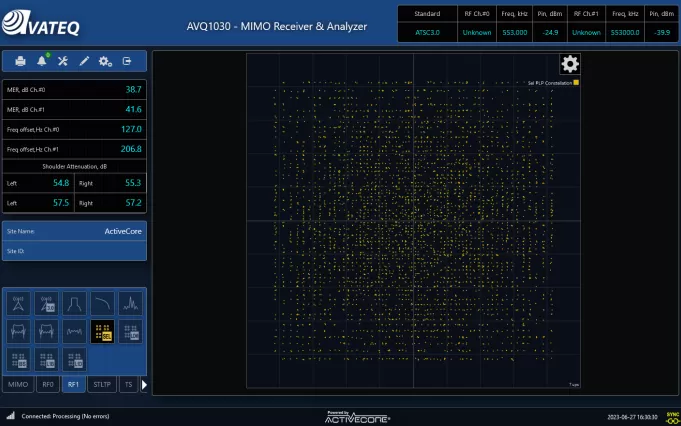Viewport: 681px width, 426px height.
Task: Open the alarm notifications bell
Action: [42, 61]
